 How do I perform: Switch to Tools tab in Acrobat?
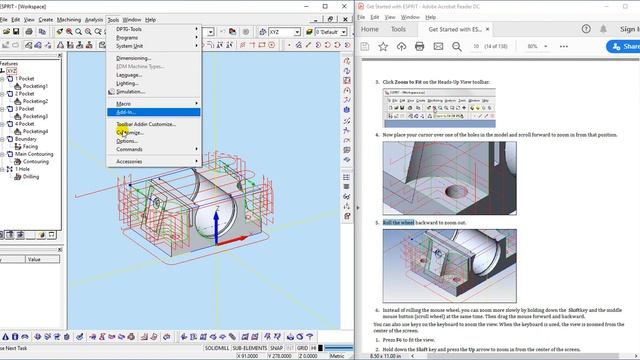tap(398, 29)
